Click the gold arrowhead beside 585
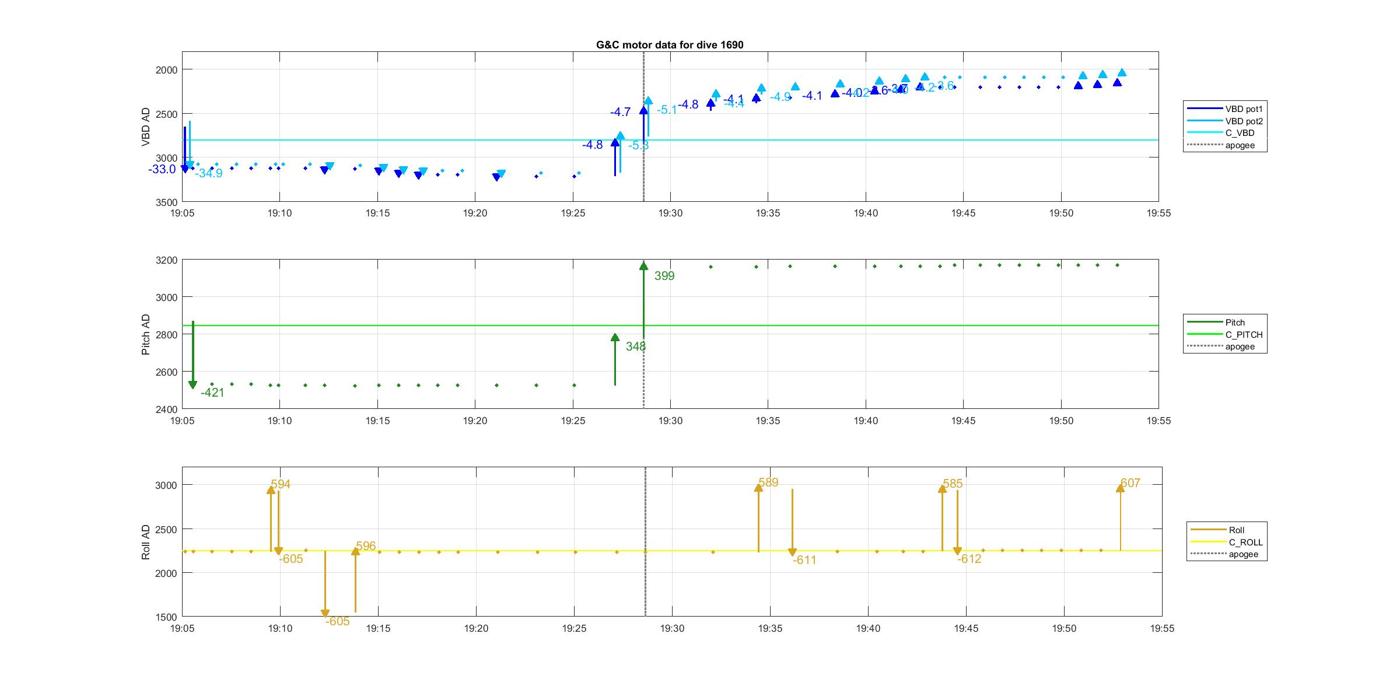The width and height of the screenshot is (1400, 693). [942, 488]
